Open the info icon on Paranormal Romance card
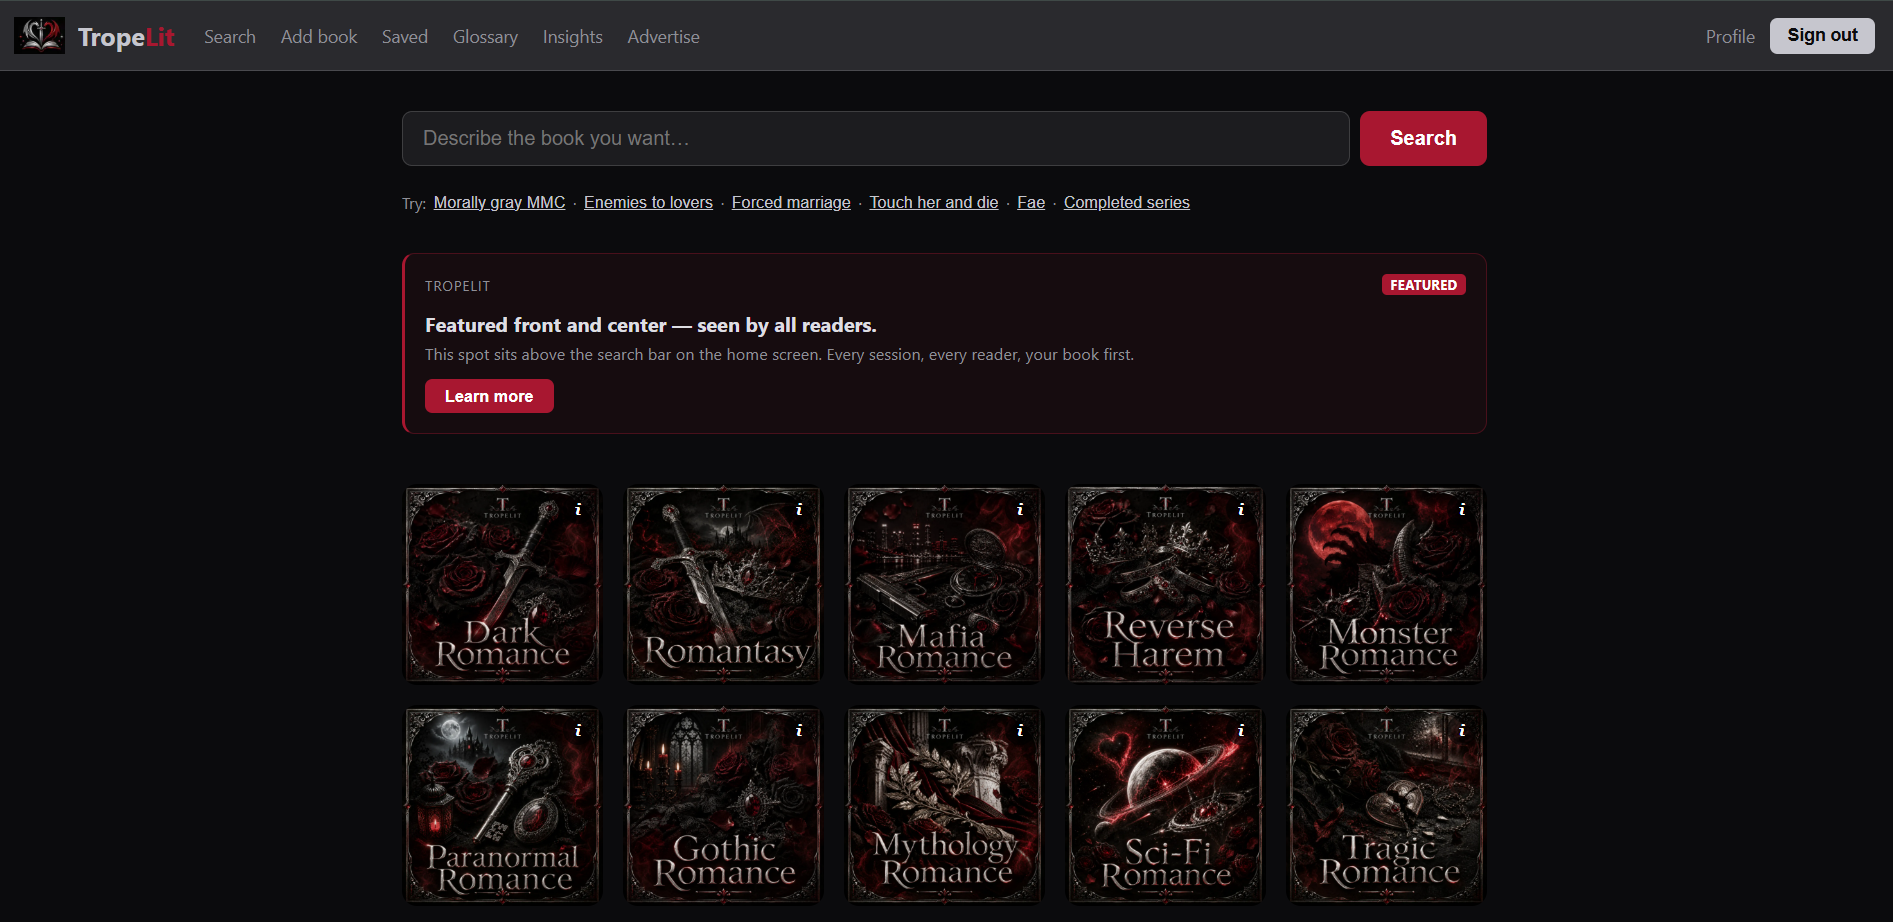The height and width of the screenshot is (922, 1893). click(578, 730)
